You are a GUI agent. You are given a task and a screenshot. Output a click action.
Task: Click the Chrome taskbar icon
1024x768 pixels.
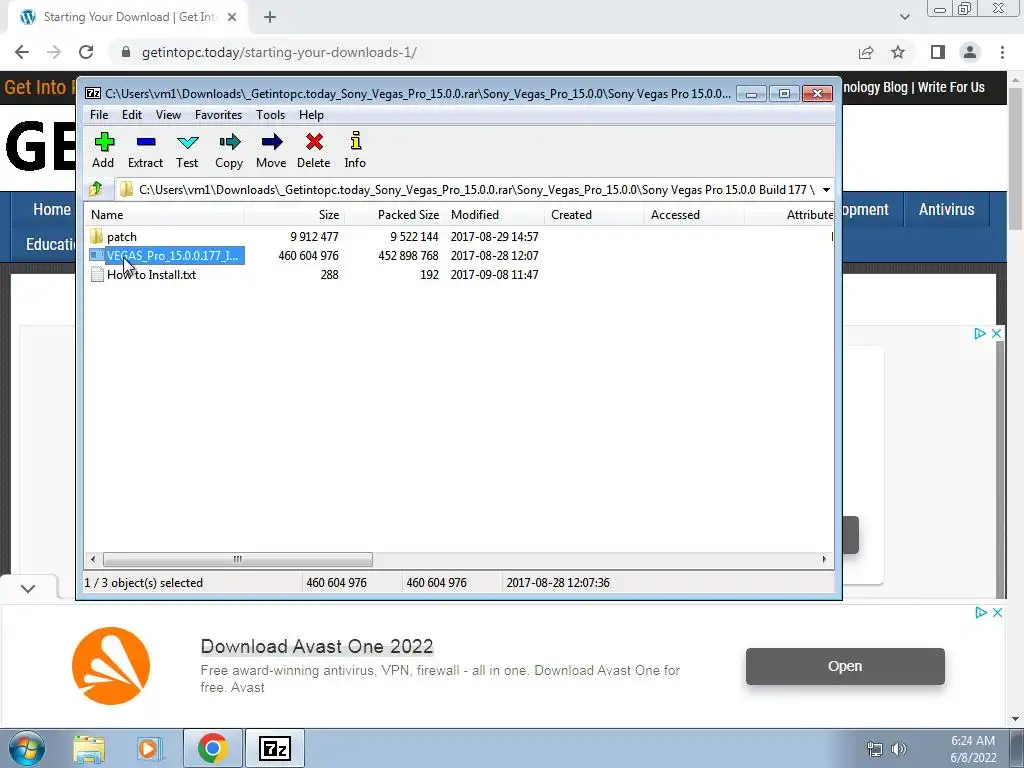click(x=212, y=748)
